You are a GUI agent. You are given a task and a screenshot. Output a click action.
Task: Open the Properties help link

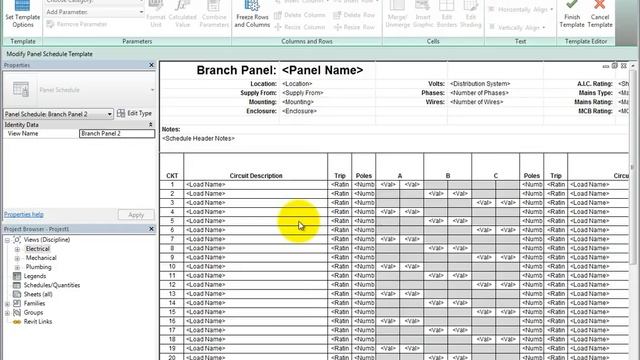[x=24, y=214]
